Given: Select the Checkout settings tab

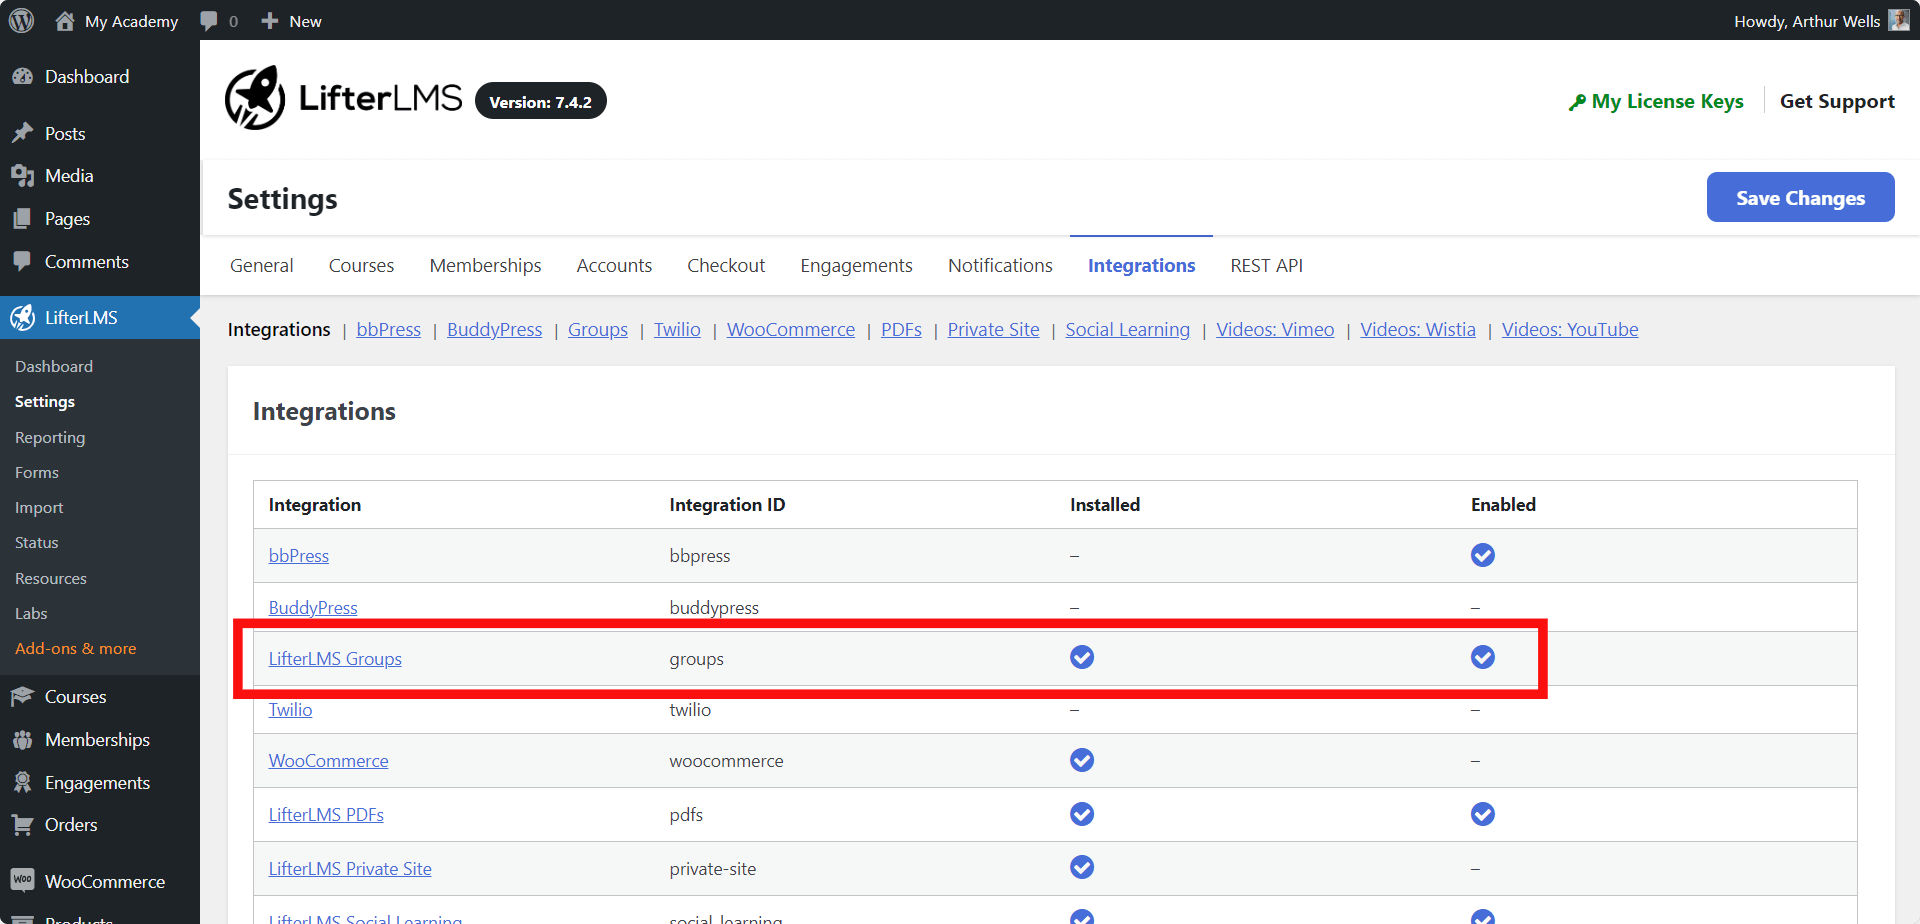Looking at the screenshot, I should coord(726,266).
